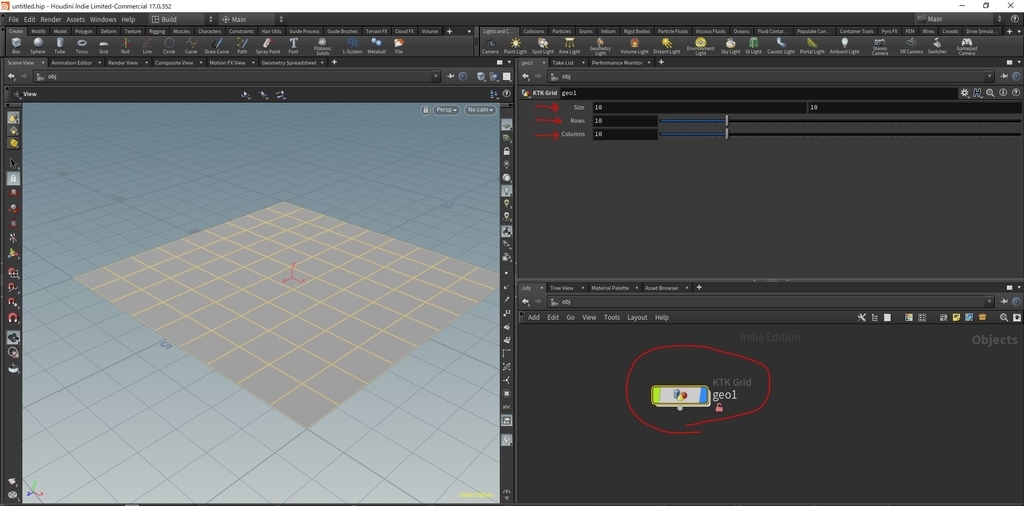1024x506 pixels.
Task: Add an Environment Light
Action: click(x=700, y=46)
